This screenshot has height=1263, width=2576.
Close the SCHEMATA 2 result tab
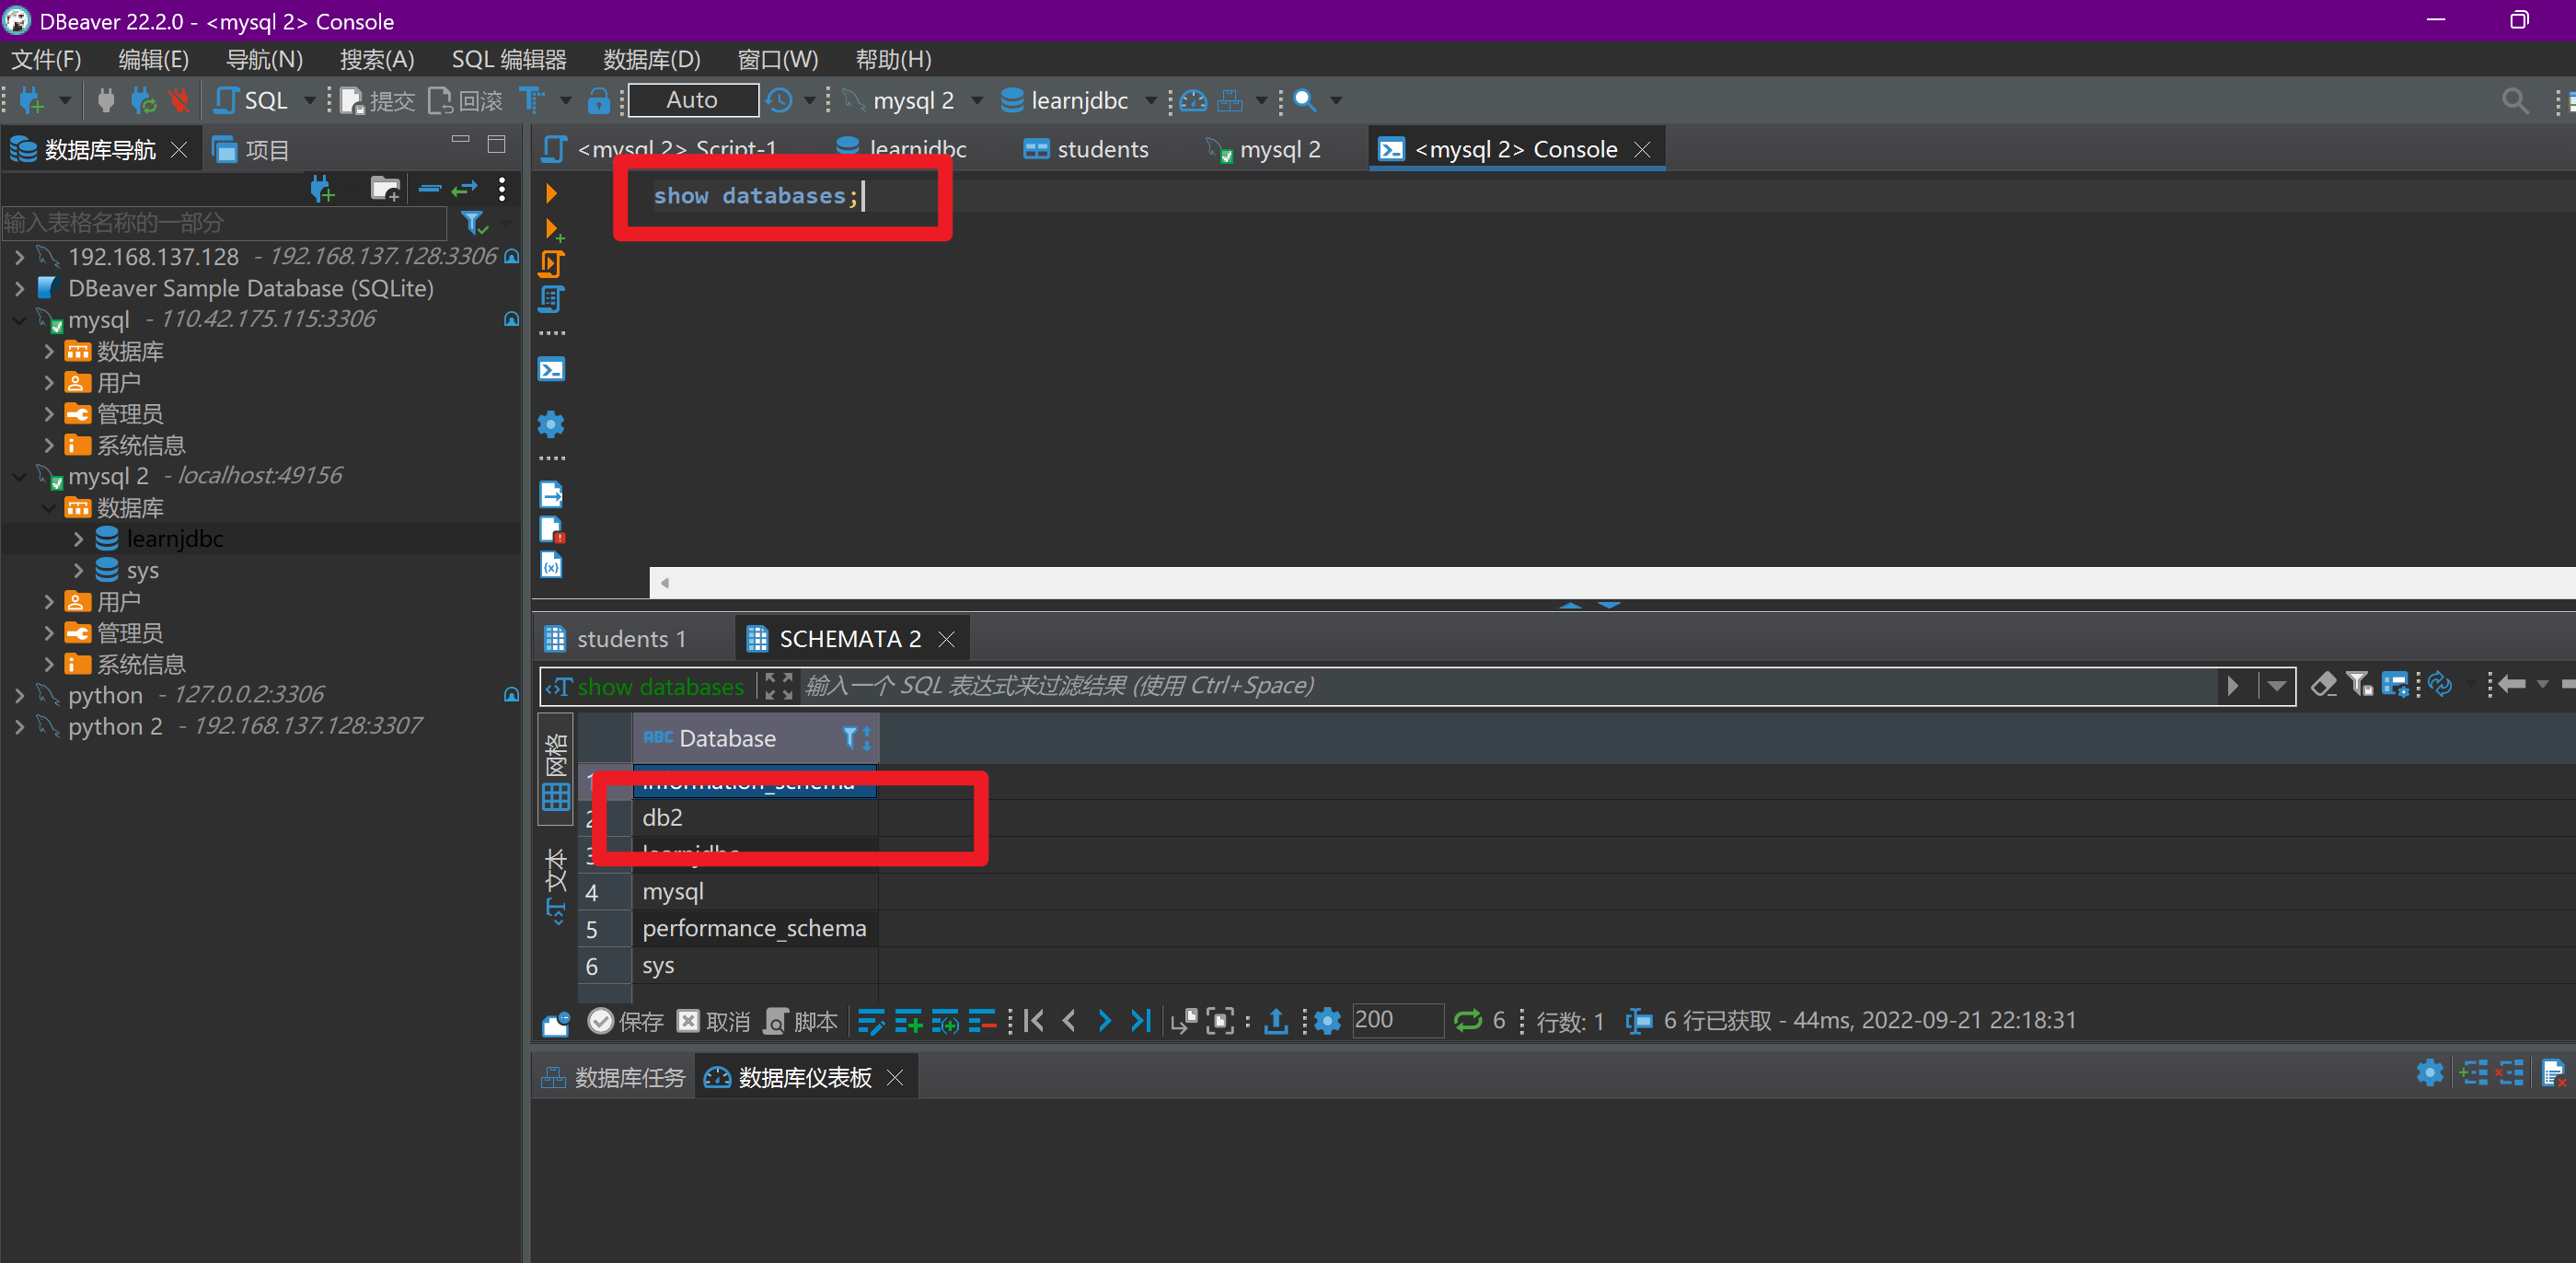[x=946, y=639]
